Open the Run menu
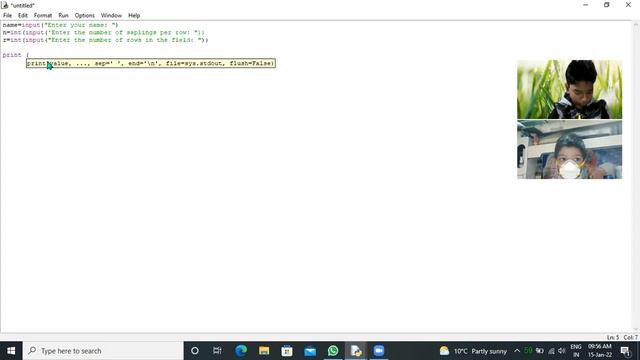This screenshot has width=640, height=360. [x=63, y=16]
